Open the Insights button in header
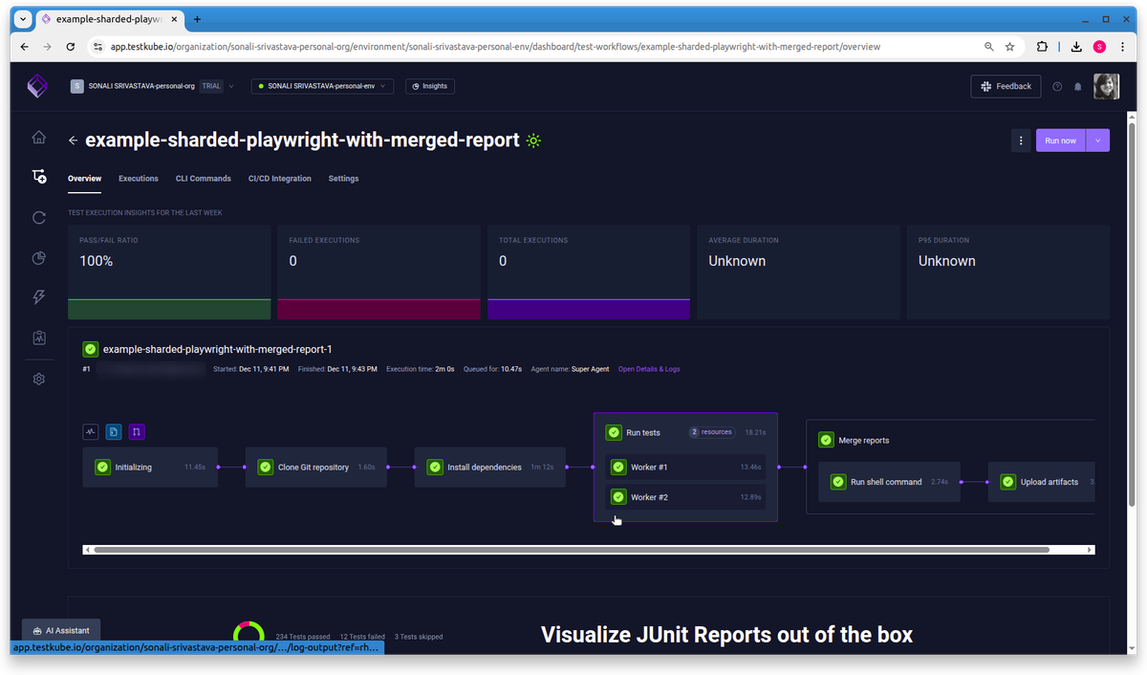This screenshot has height=675, width=1147. pos(430,86)
